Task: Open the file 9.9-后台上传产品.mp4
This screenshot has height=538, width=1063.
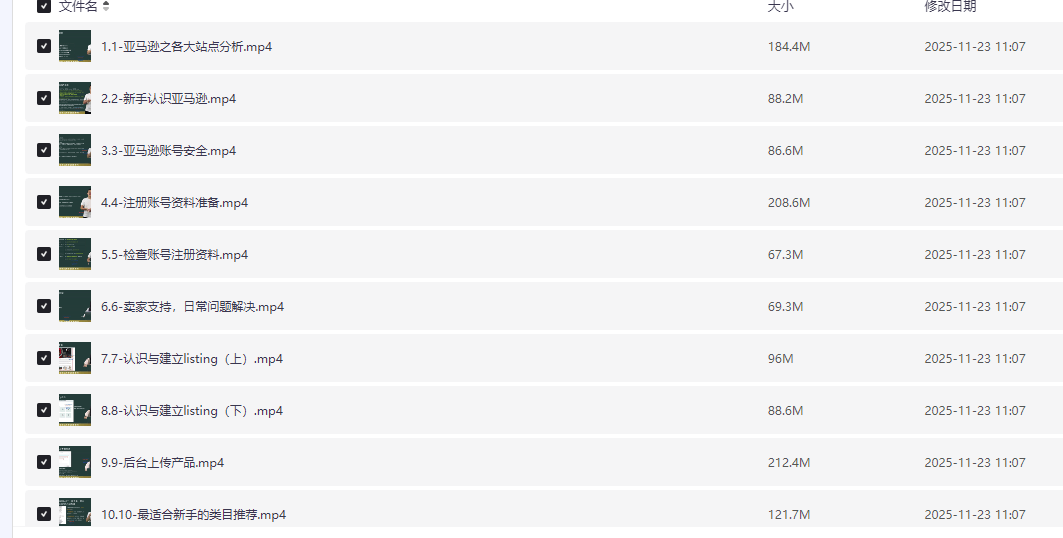Action: tap(162, 463)
